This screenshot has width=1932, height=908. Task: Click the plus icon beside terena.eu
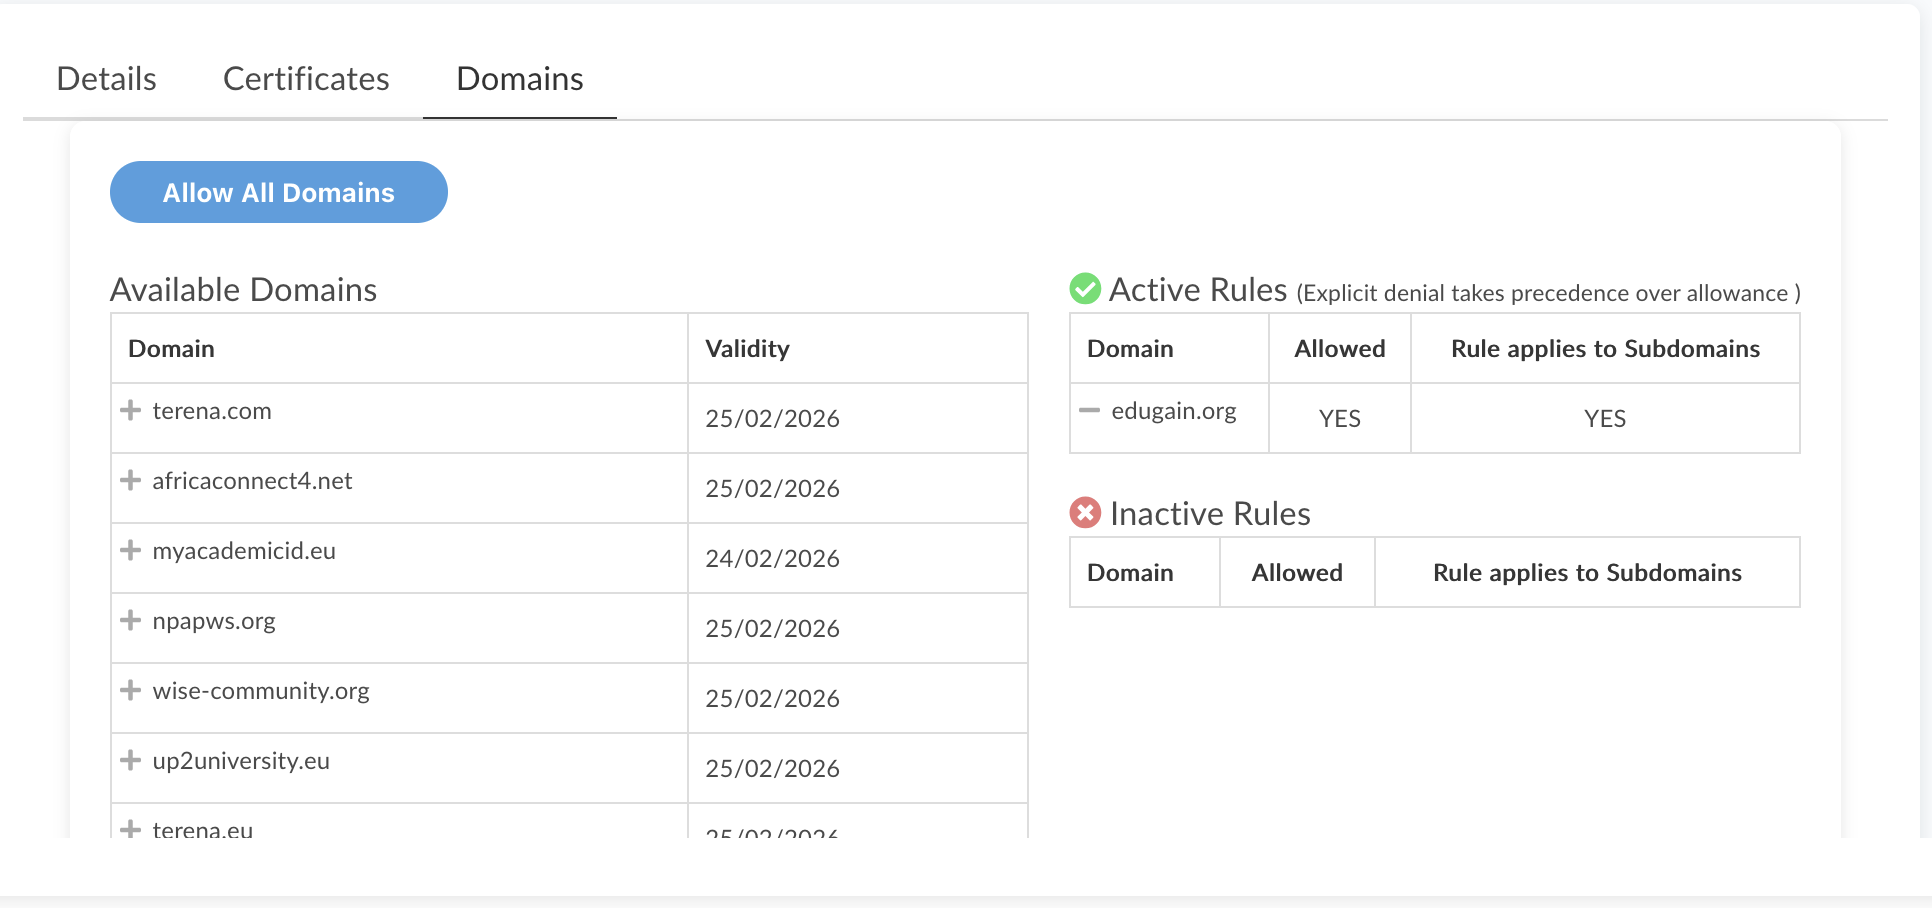pyautogui.click(x=130, y=829)
